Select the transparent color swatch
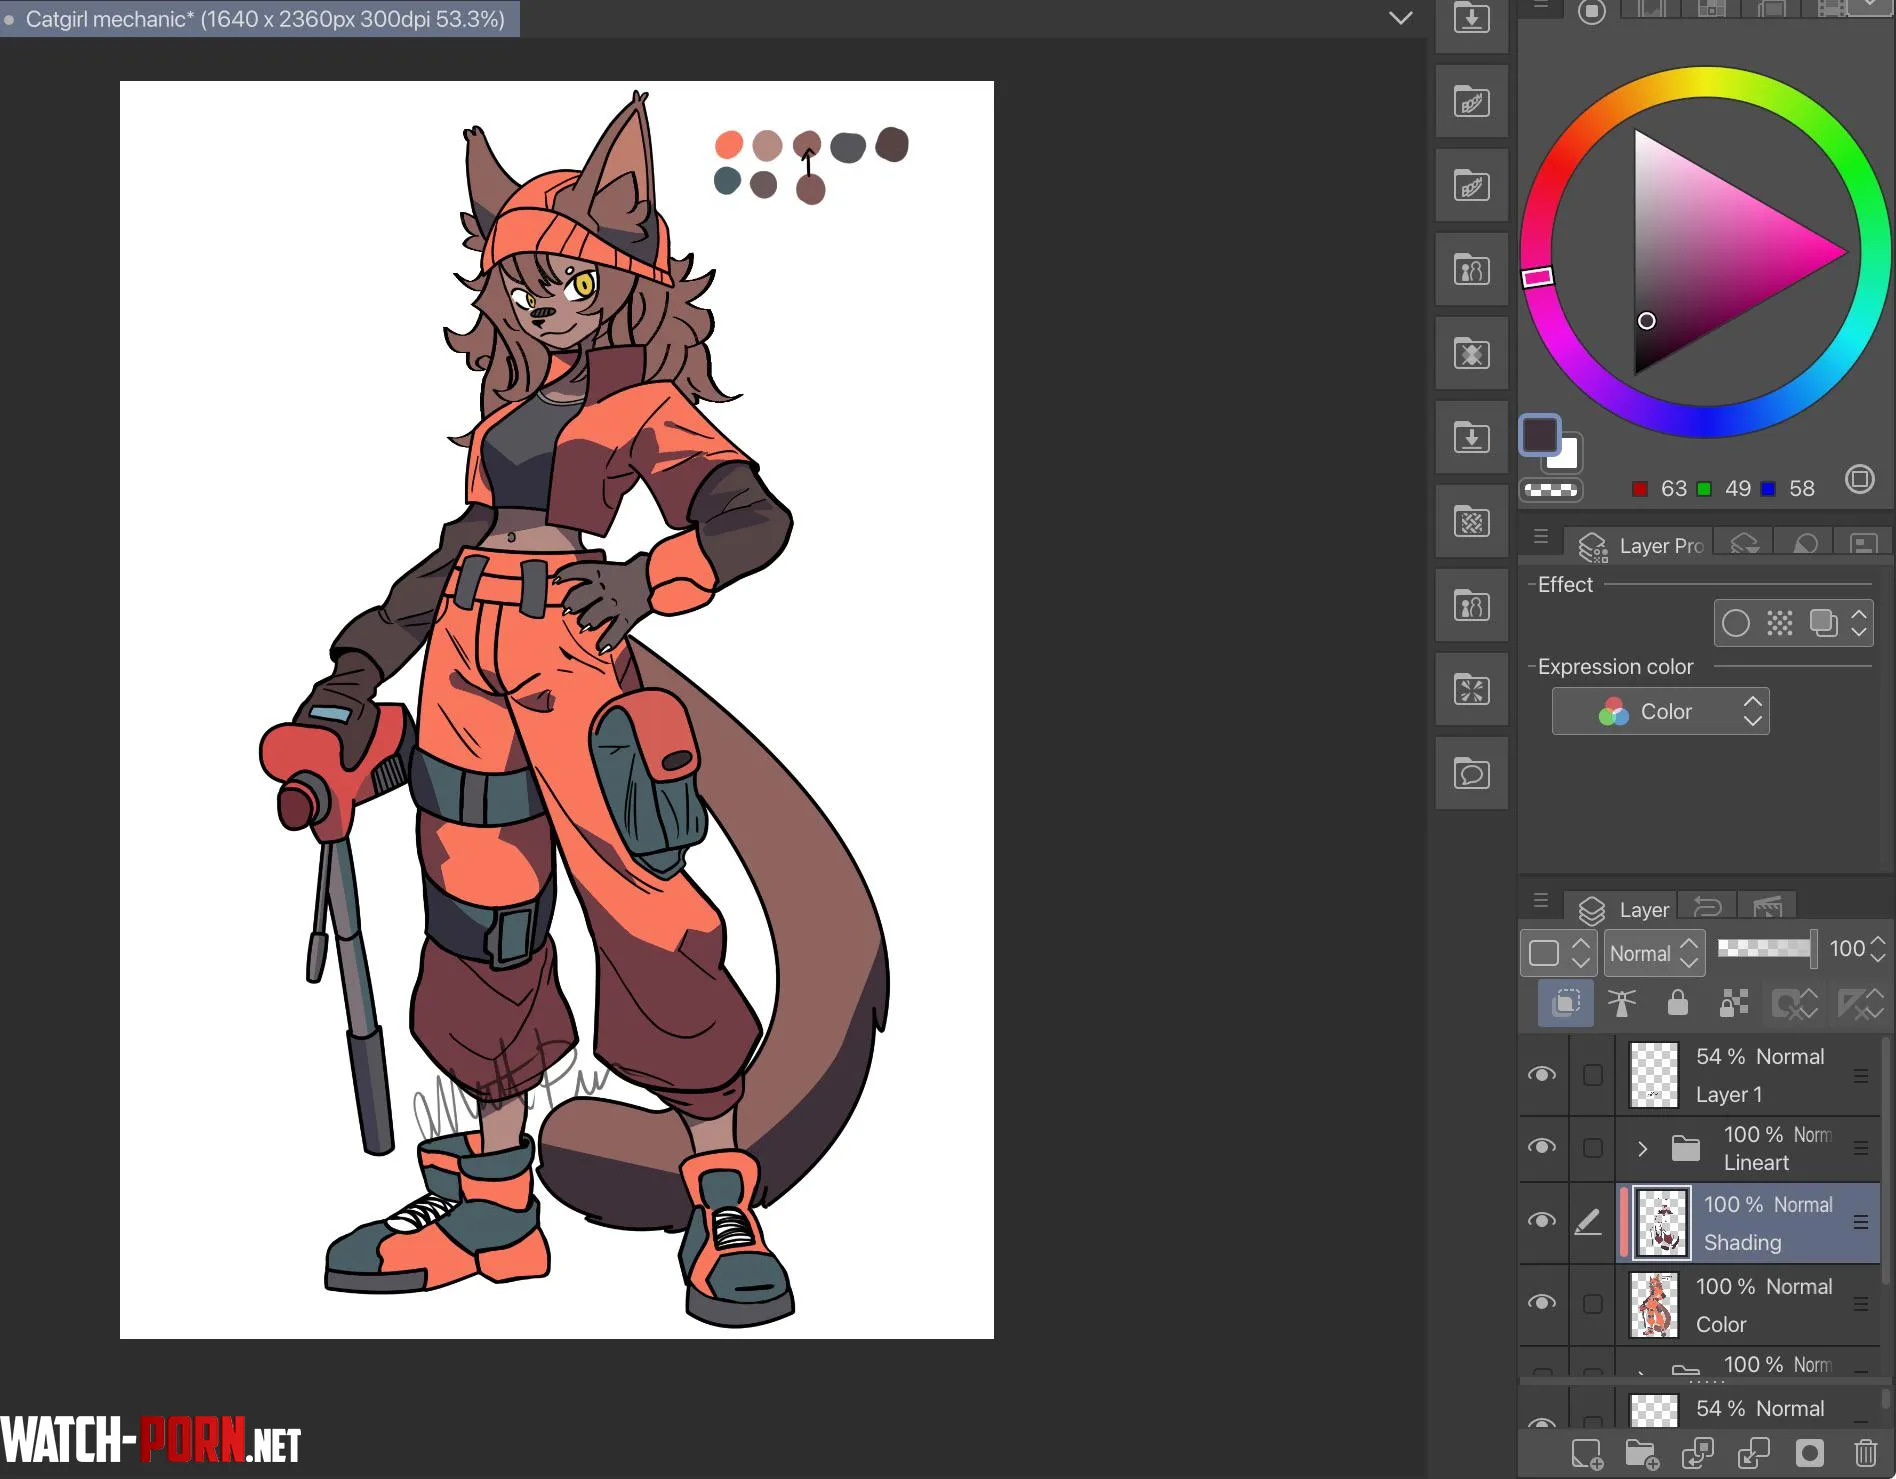The width and height of the screenshot is (1896, 1479). coord(1551,490)
